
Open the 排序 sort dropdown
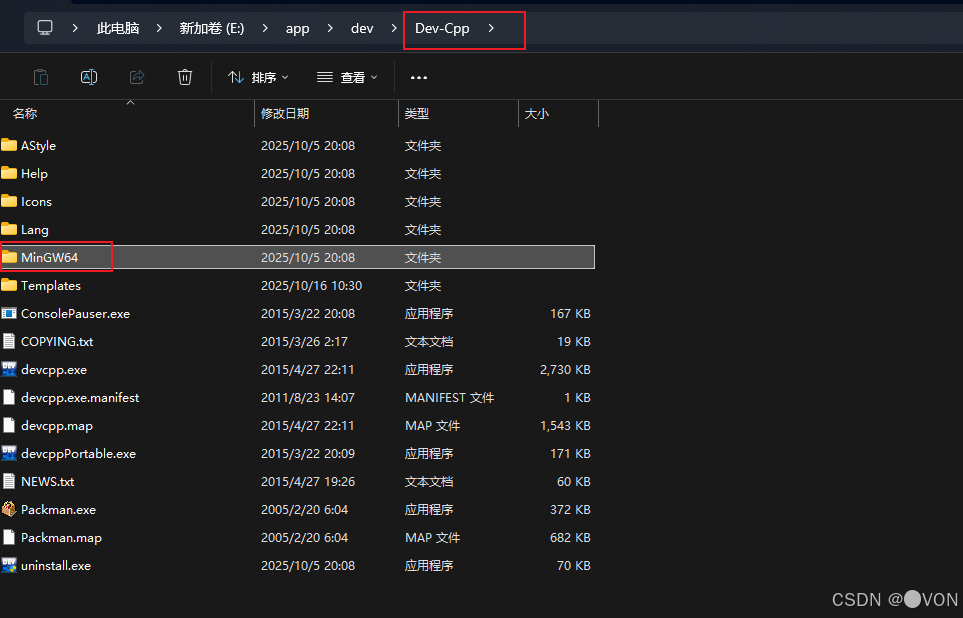258,77
